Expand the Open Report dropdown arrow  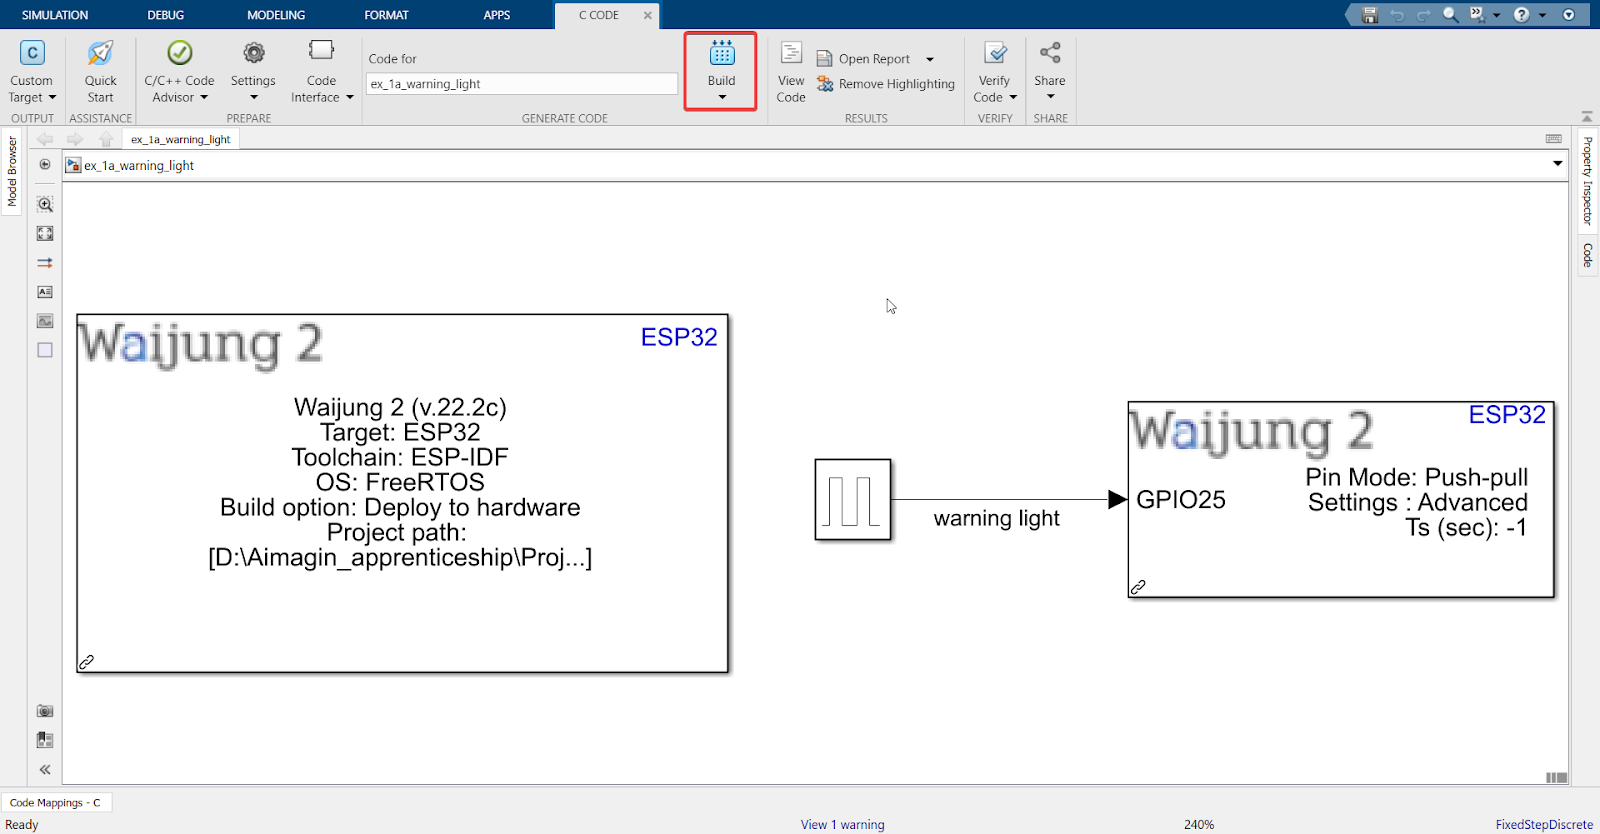click(x=930, y=59)
